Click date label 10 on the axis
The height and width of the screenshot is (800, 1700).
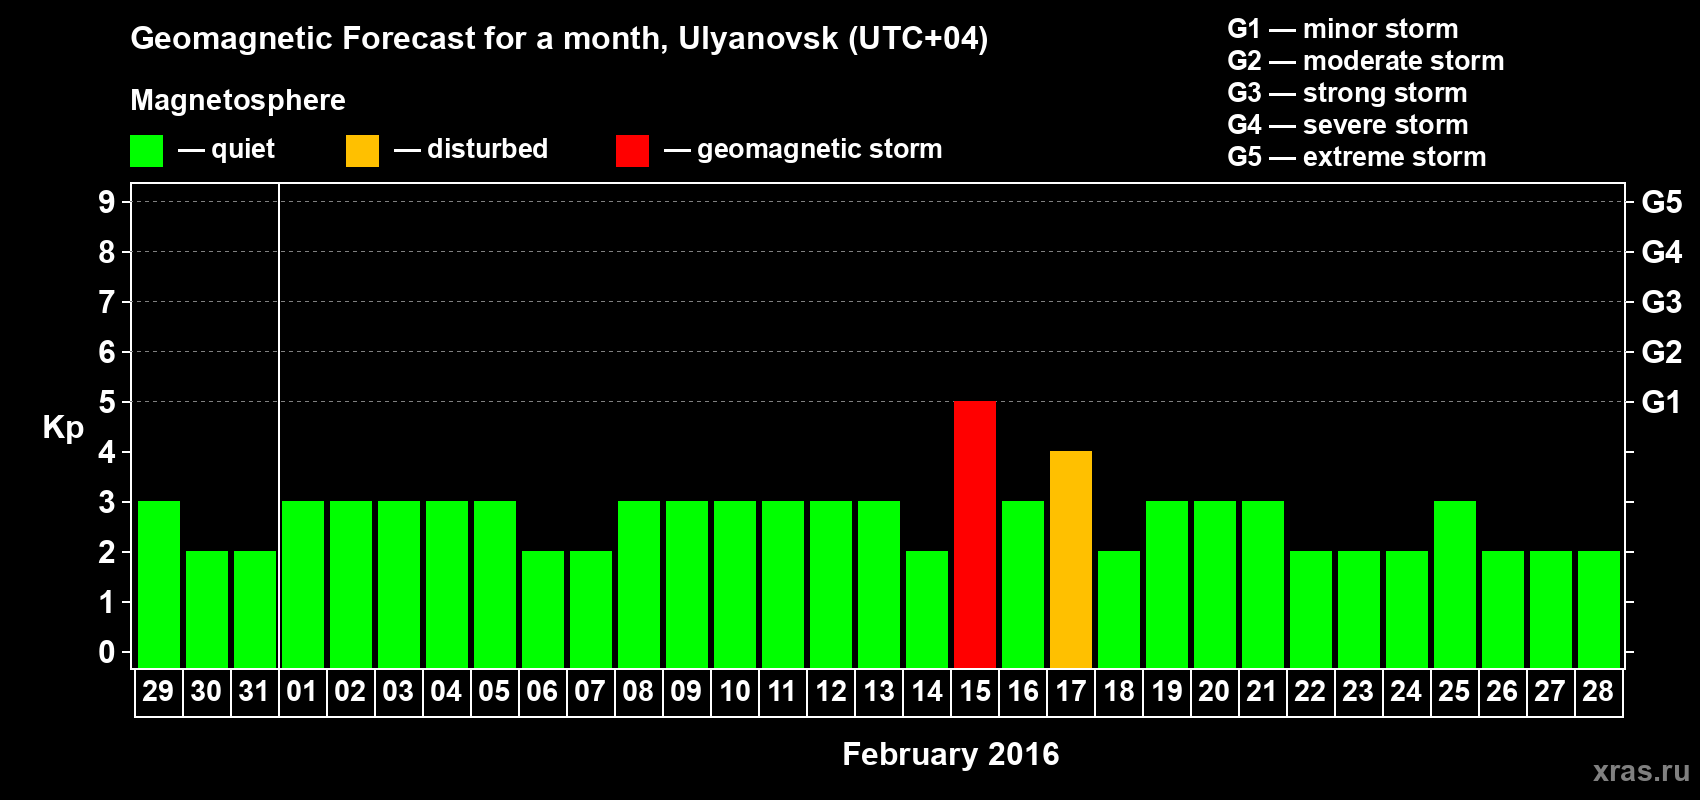tap(735, 691)
